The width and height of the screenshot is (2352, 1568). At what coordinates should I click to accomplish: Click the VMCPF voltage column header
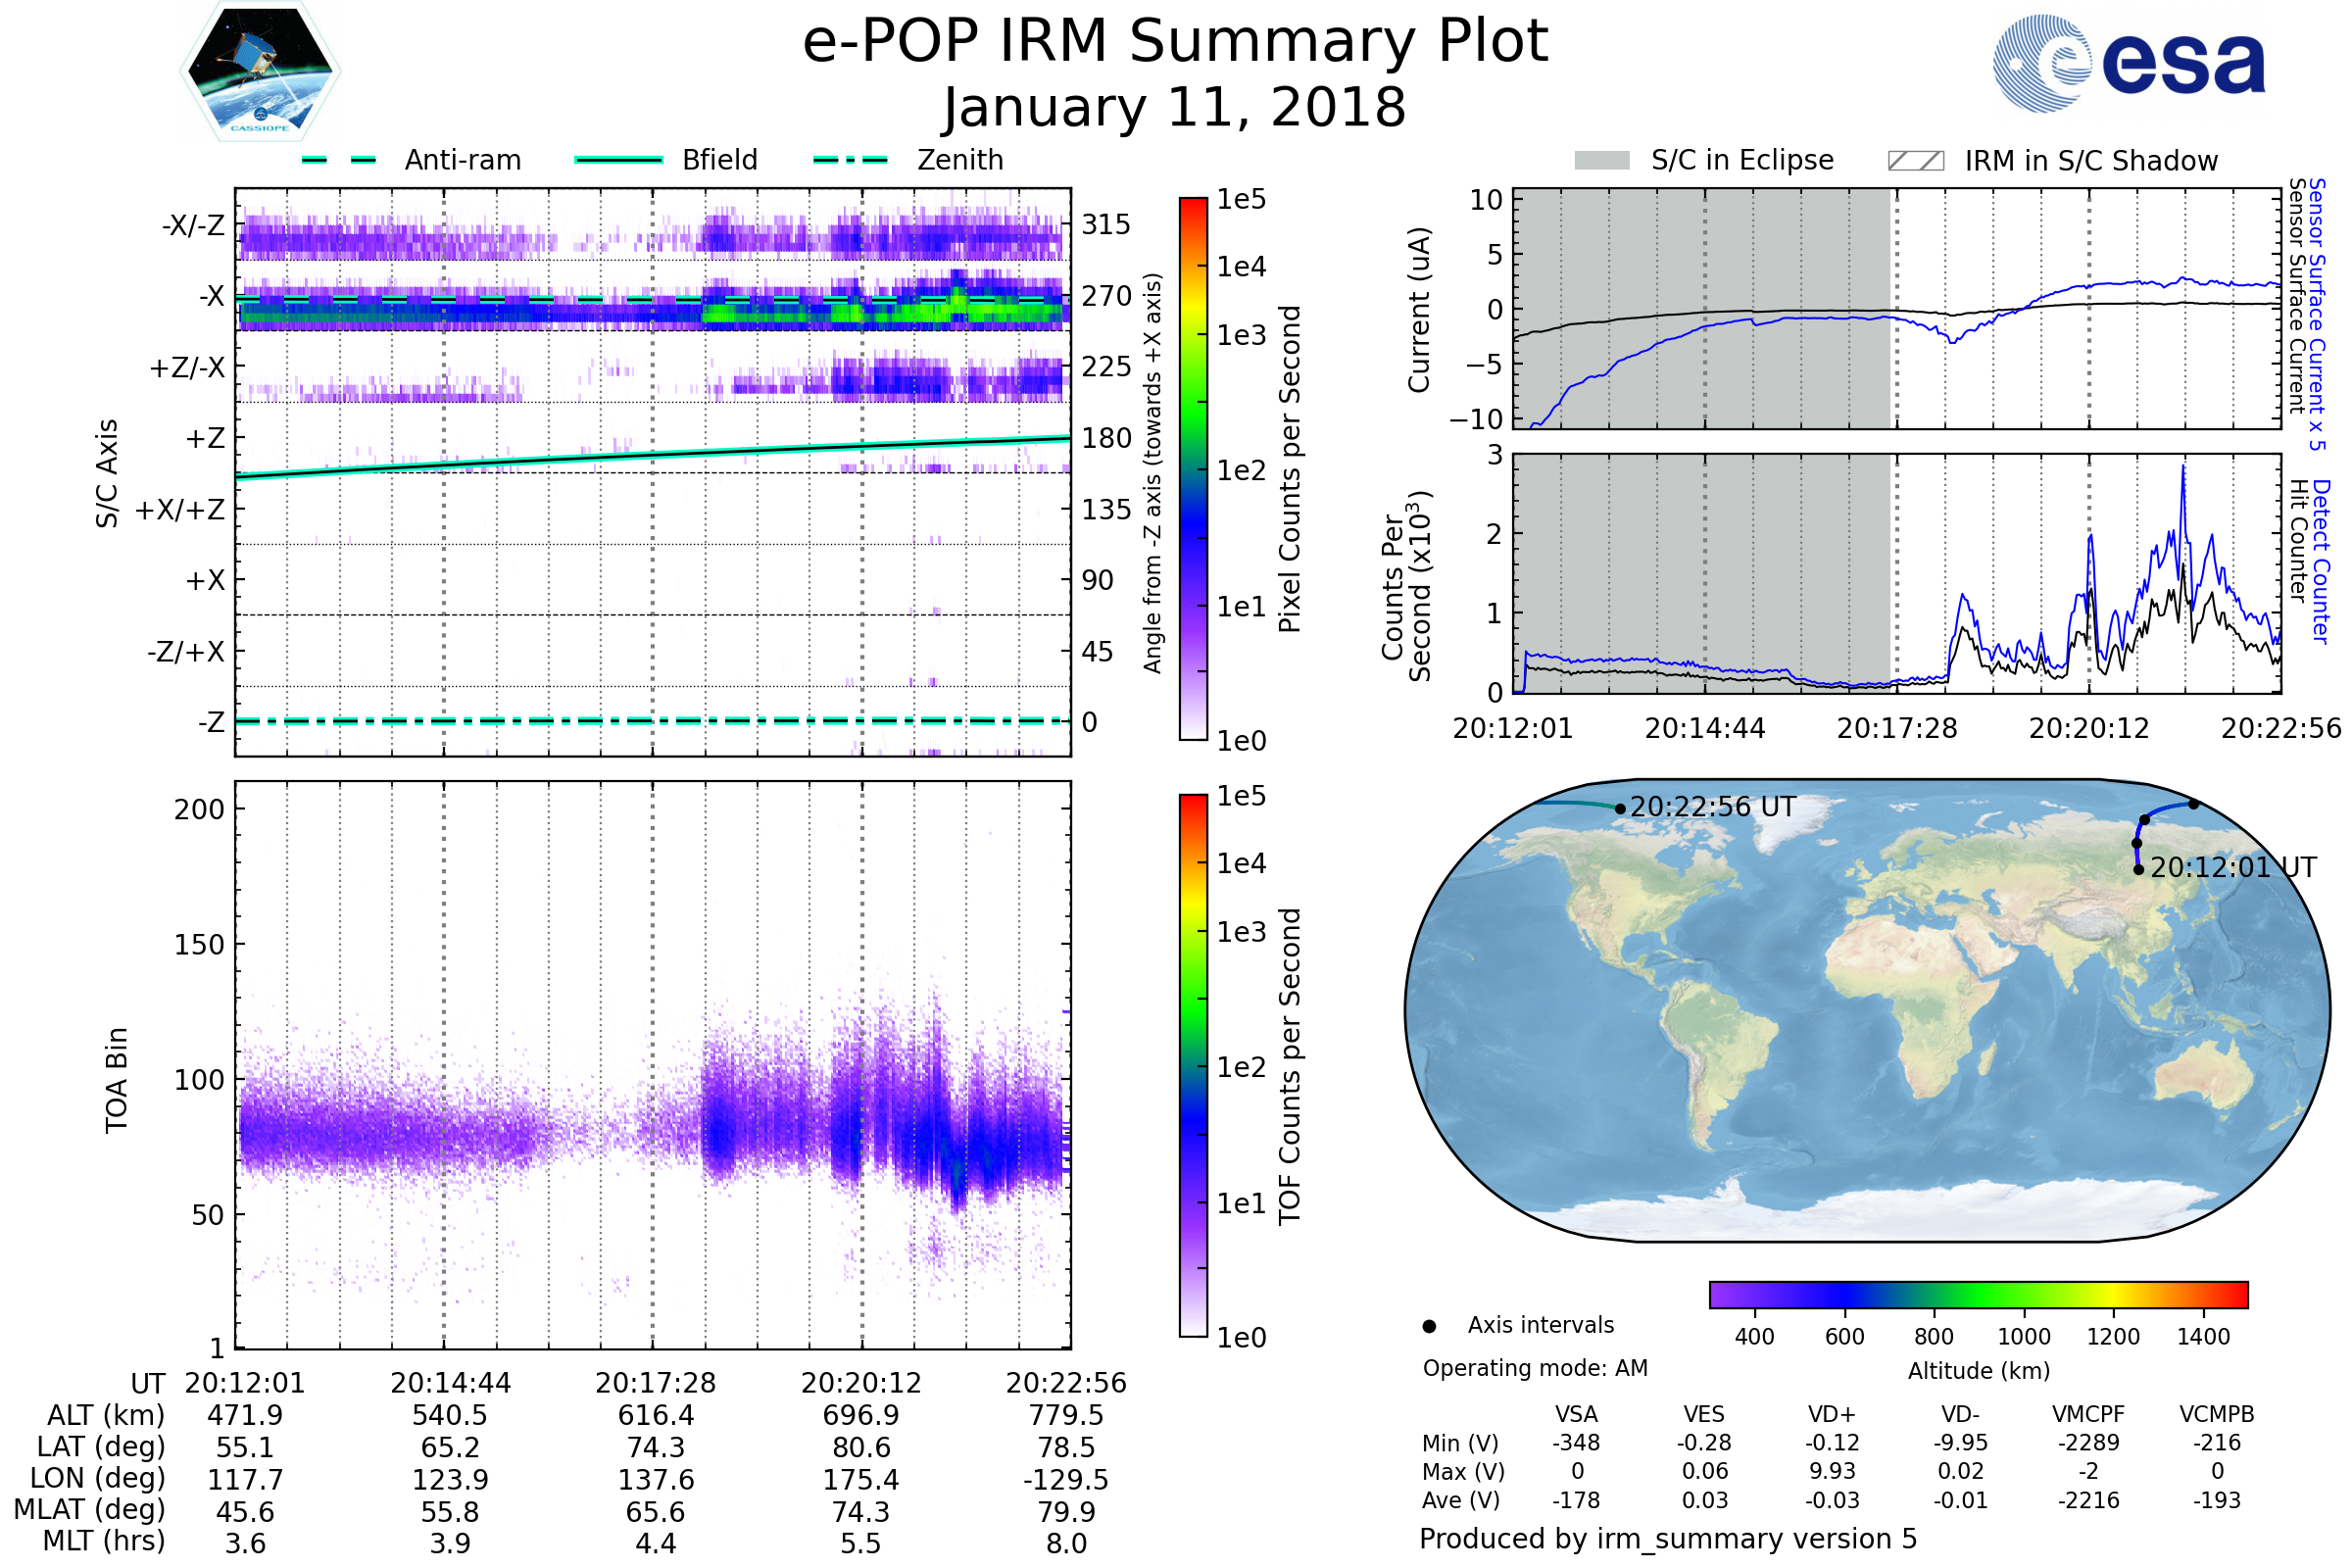pos(2088,1414)
